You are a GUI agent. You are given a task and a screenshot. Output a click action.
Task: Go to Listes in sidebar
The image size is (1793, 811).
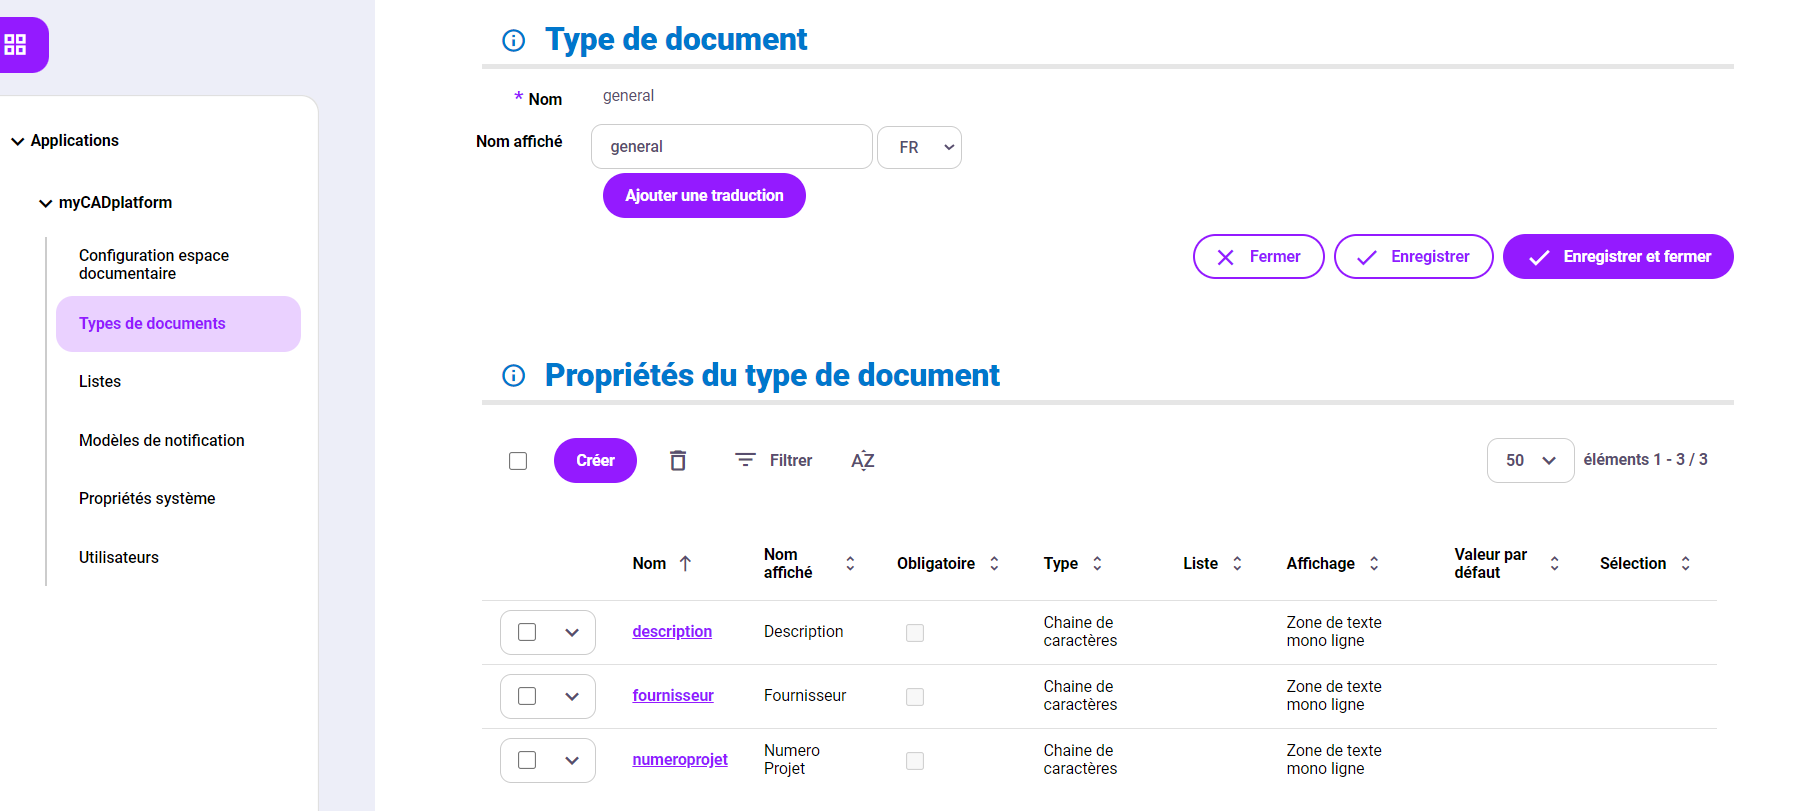(x=100, y=382)
